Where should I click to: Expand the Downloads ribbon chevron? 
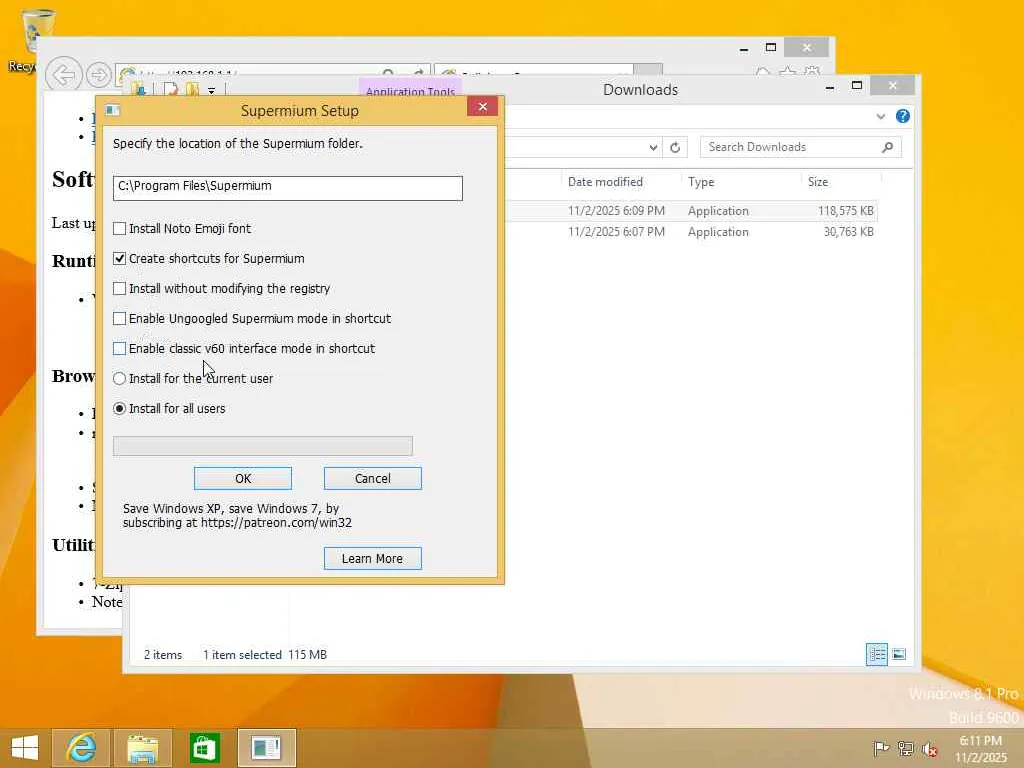coord(880,117)
